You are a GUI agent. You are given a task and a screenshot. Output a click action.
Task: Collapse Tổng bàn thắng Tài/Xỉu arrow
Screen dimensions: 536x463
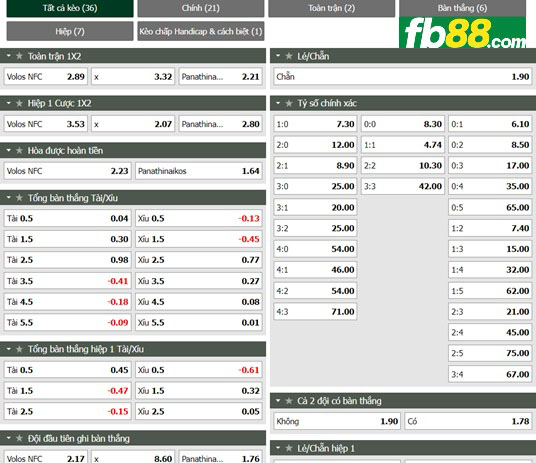[x=9, y=197]
